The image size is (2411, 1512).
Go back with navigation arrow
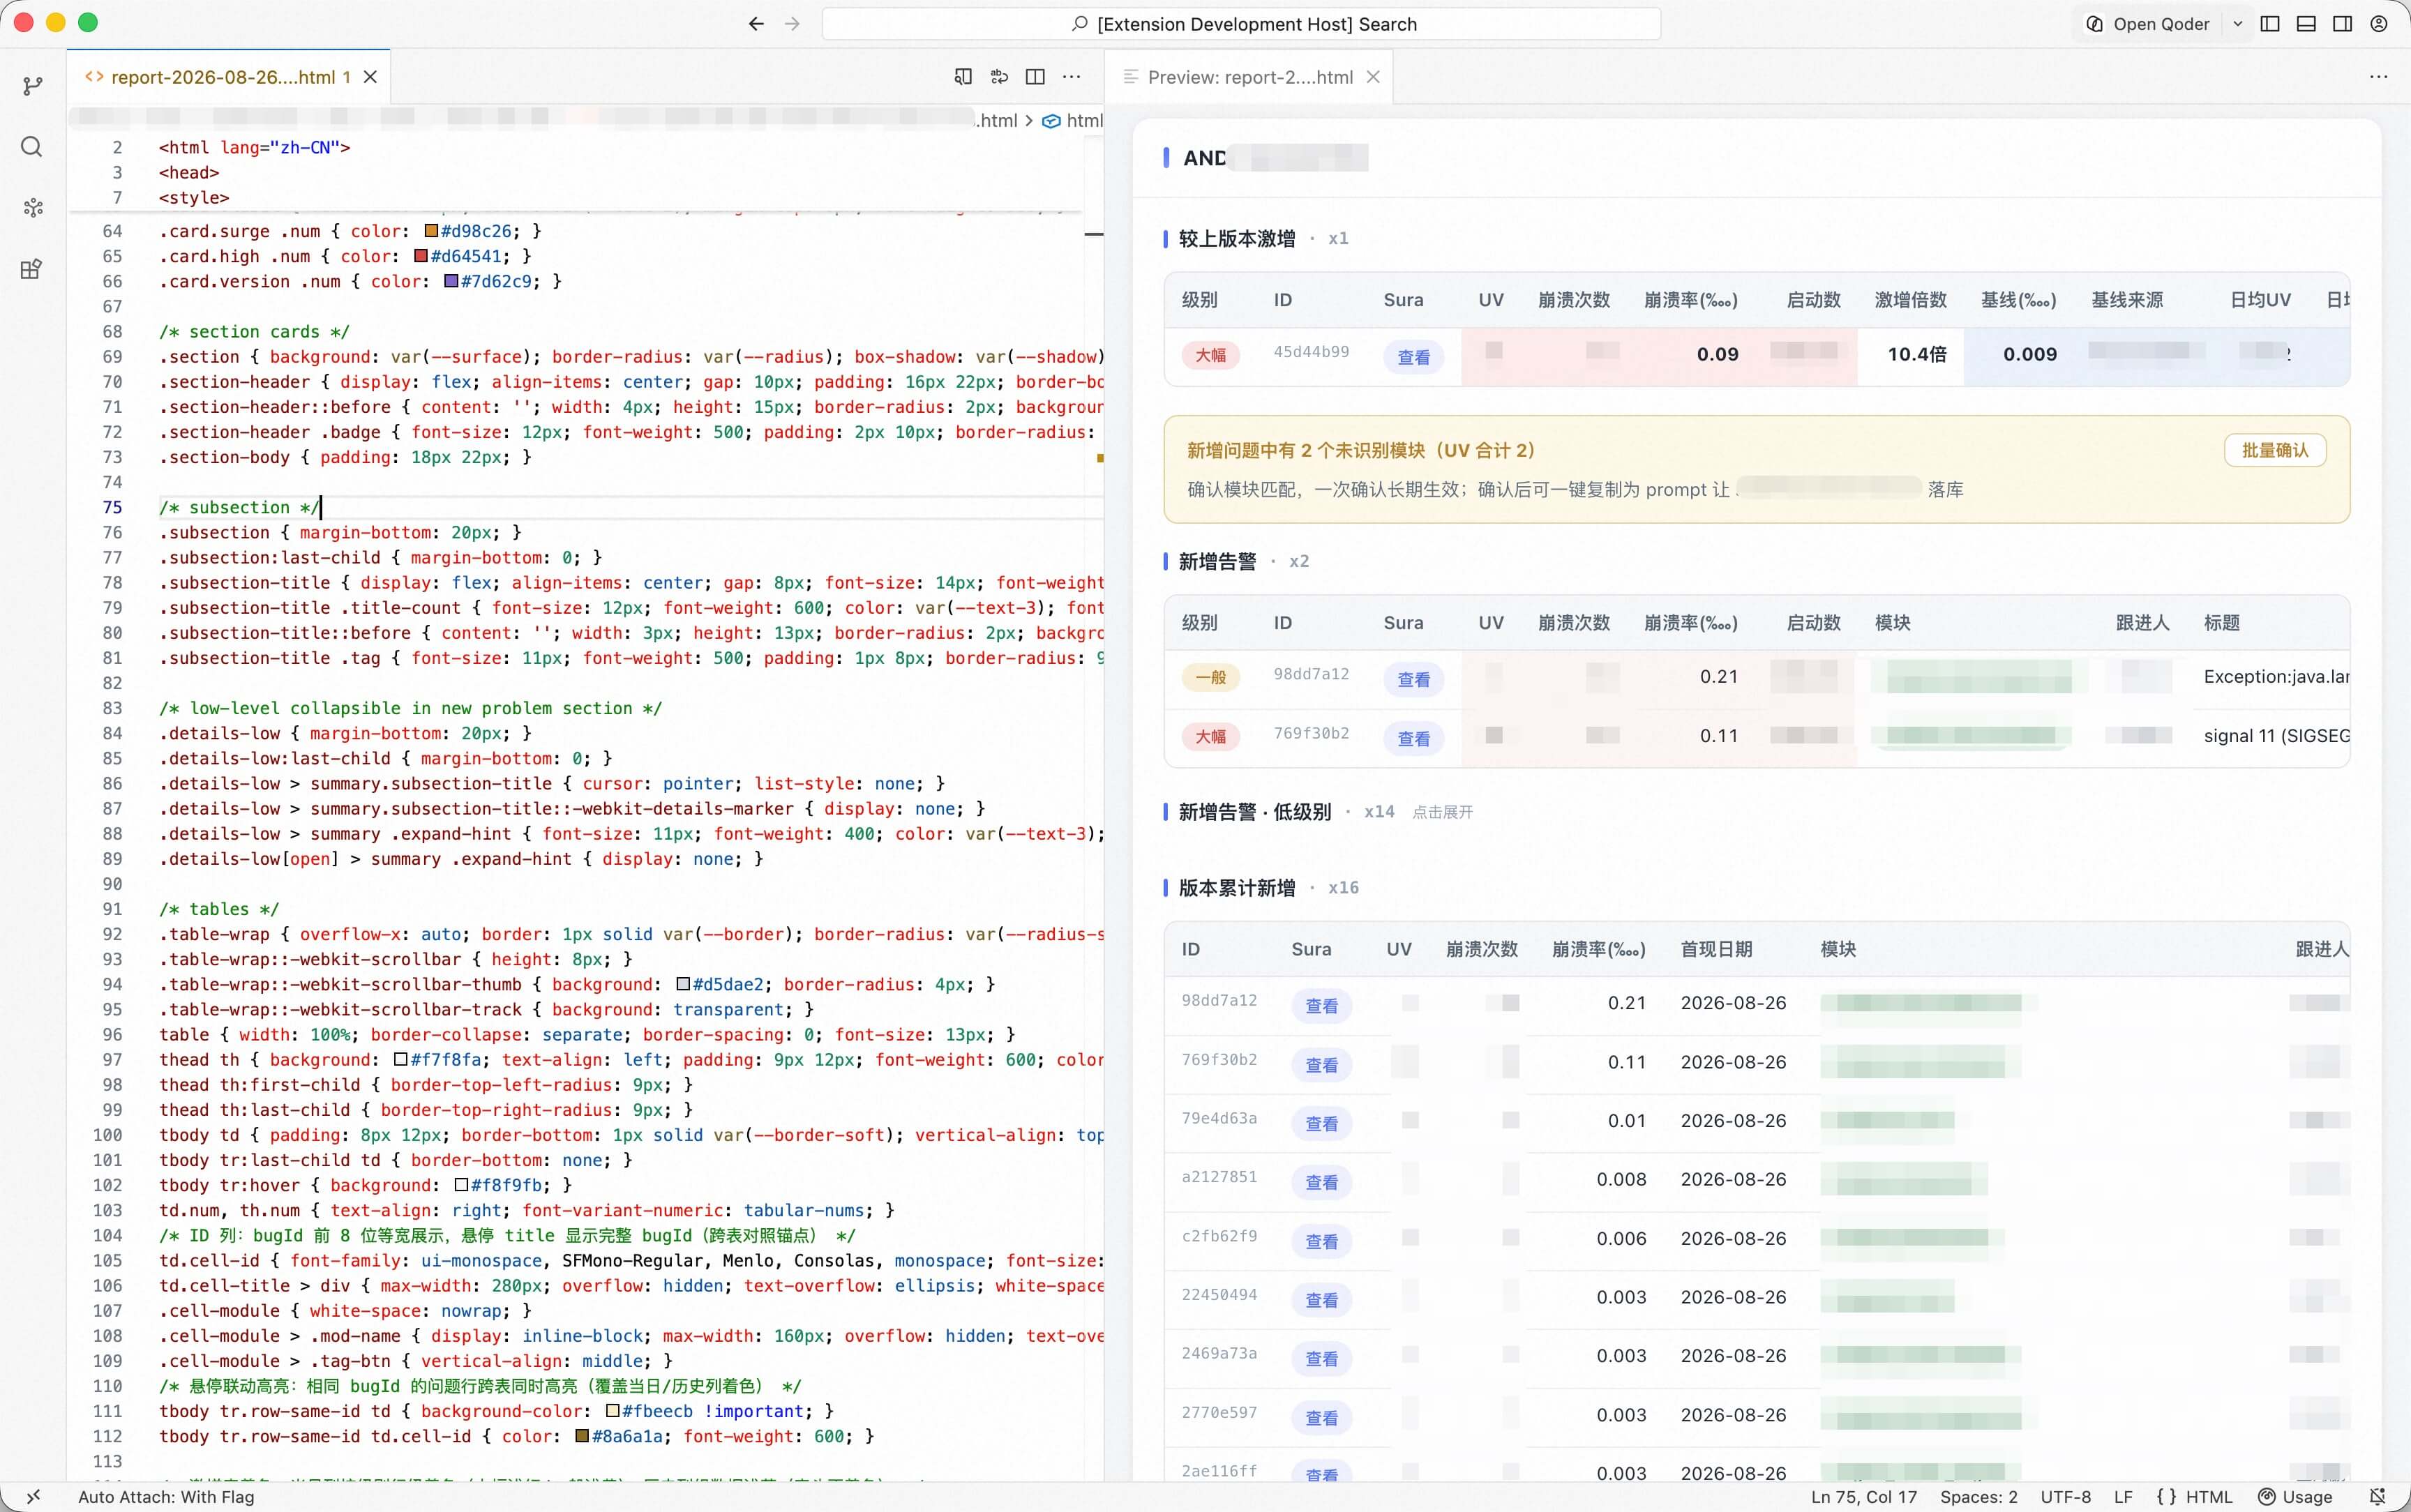click(756, 24)
